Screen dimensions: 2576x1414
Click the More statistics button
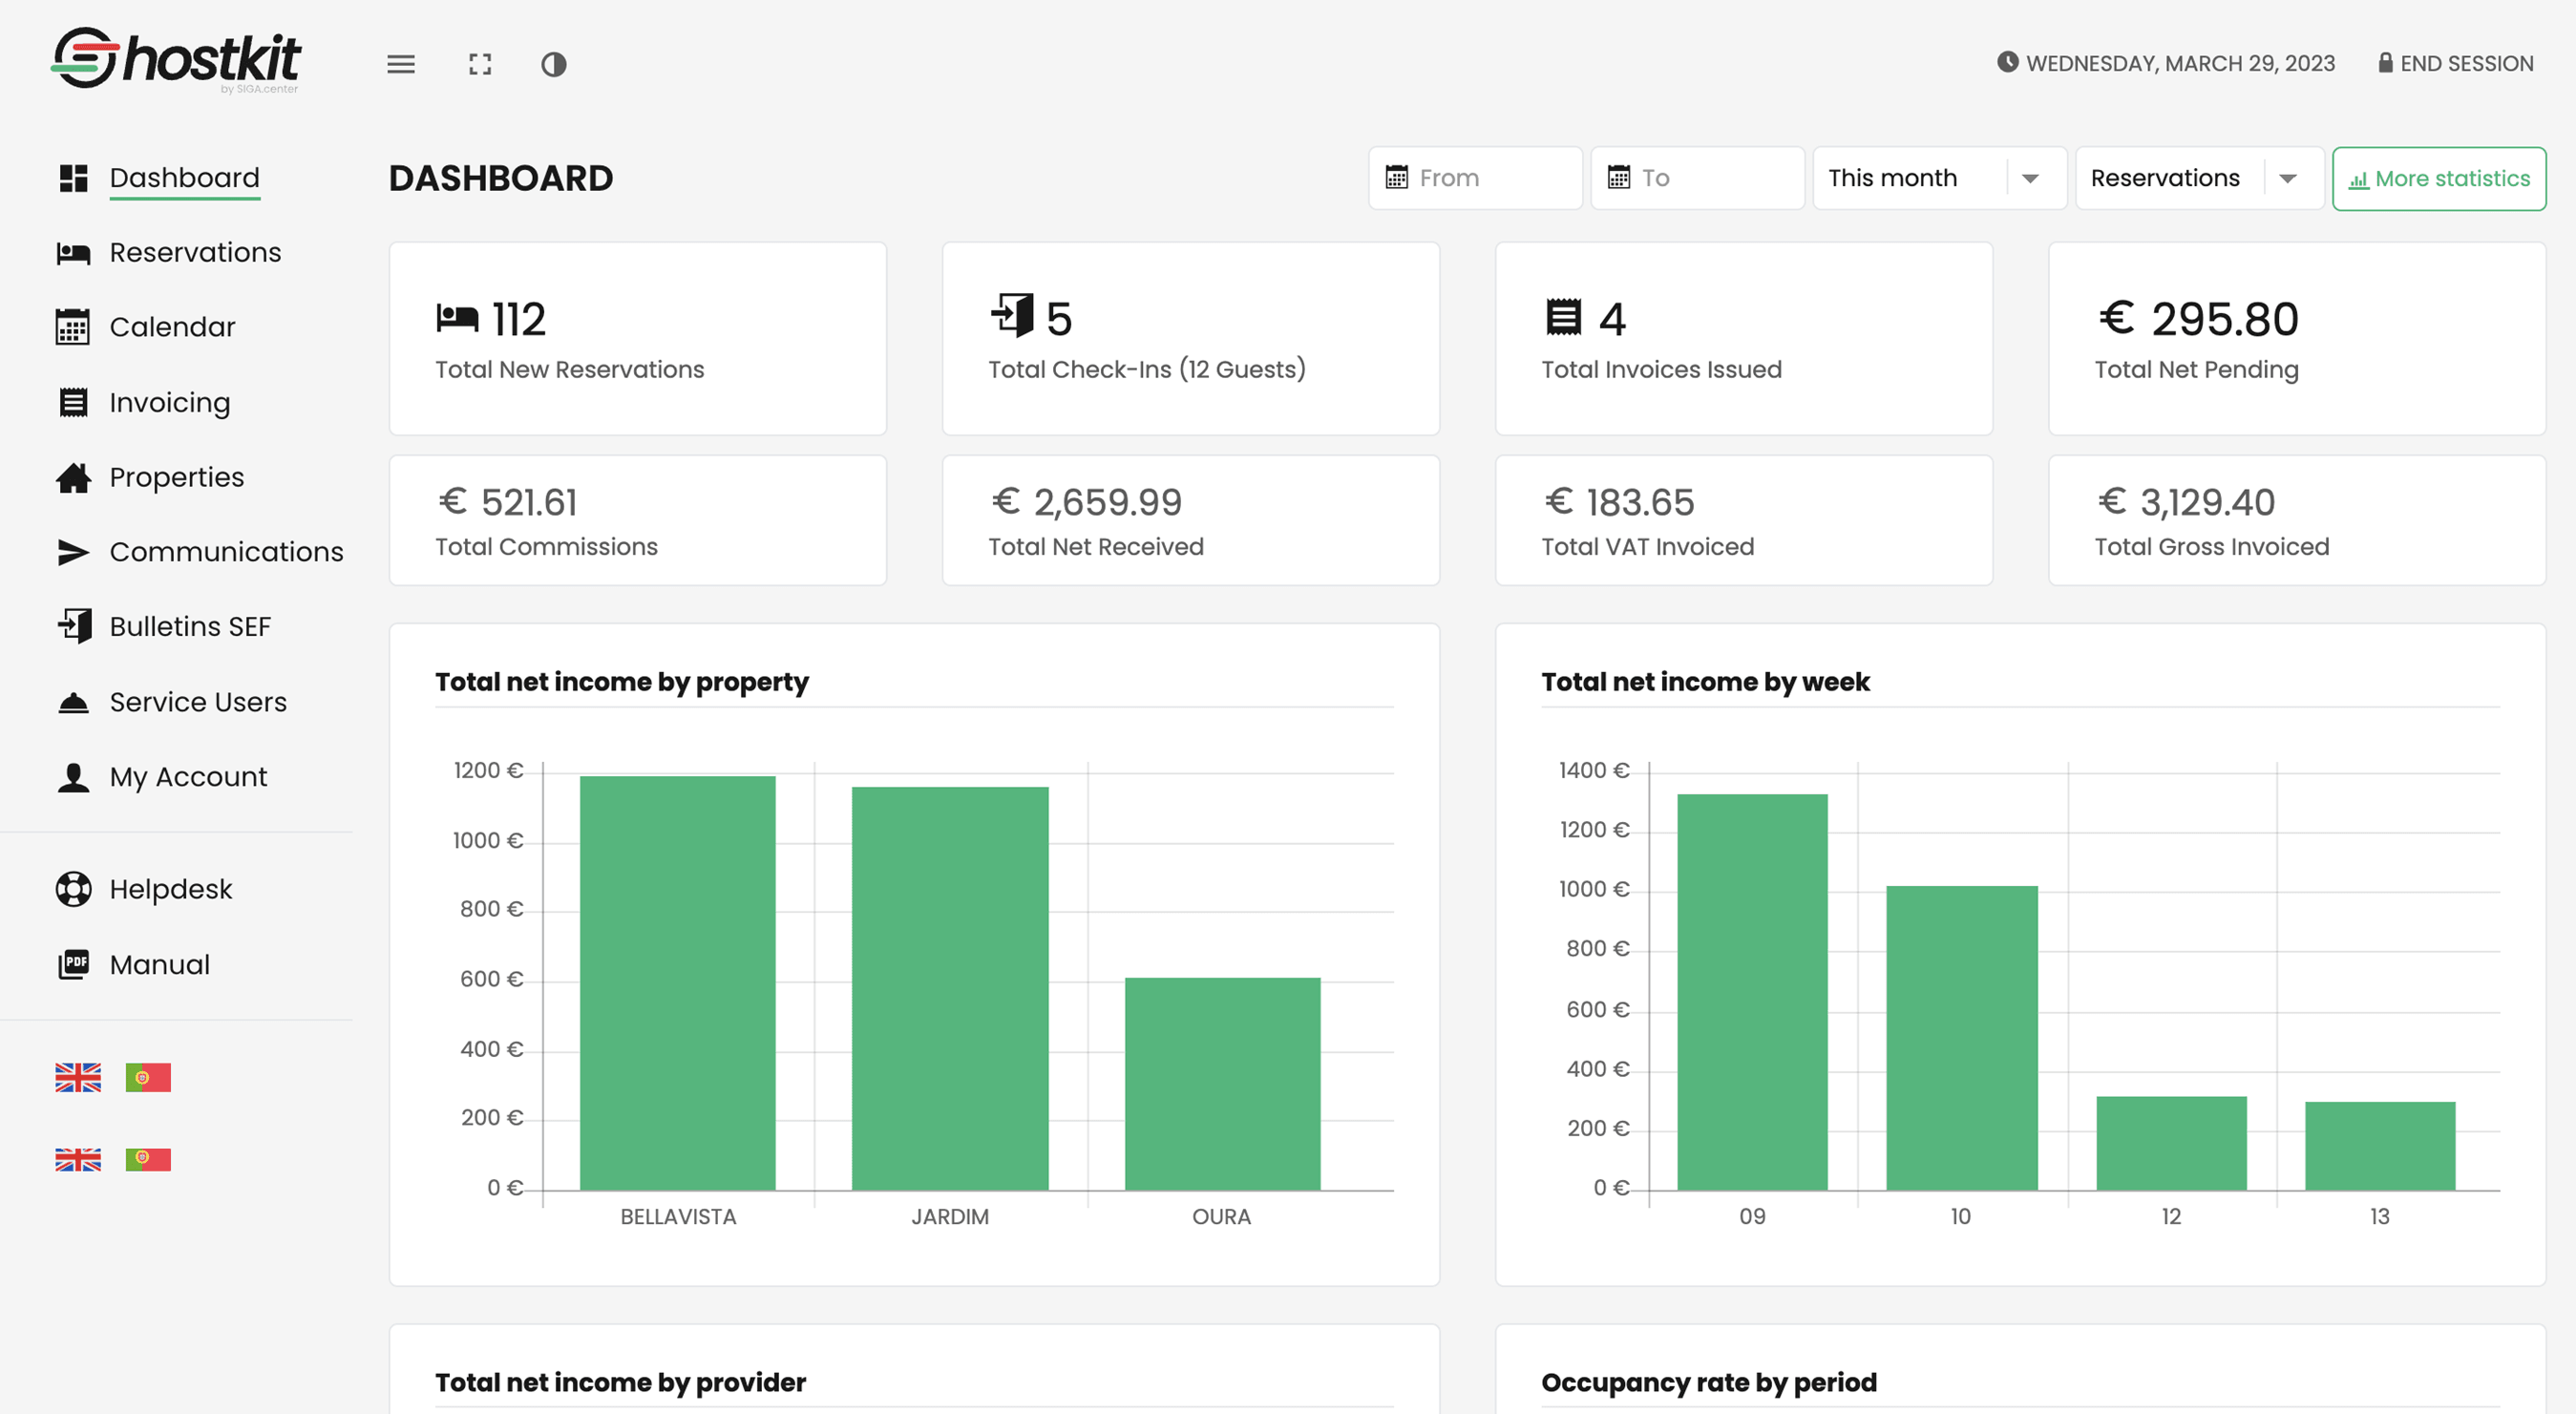point(2439,178)
